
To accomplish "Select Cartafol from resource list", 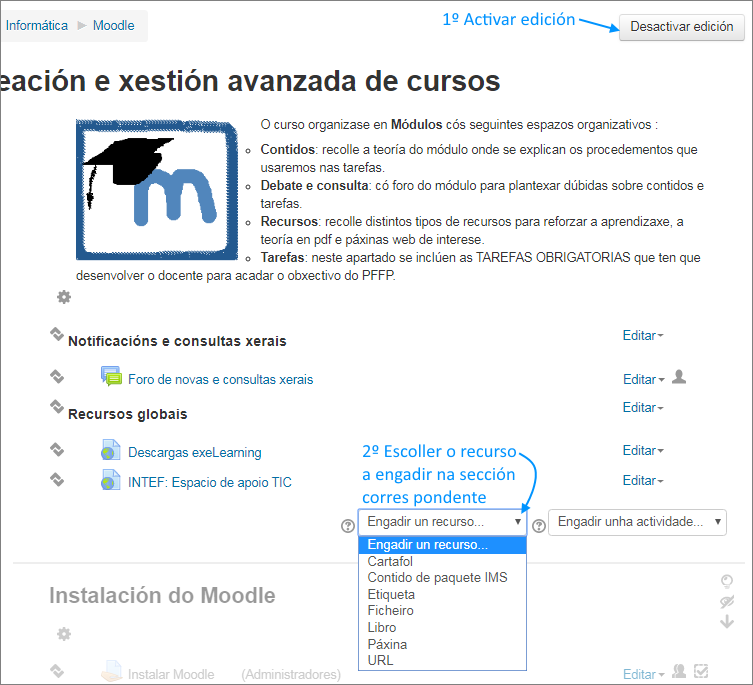I will pos(442,562).
